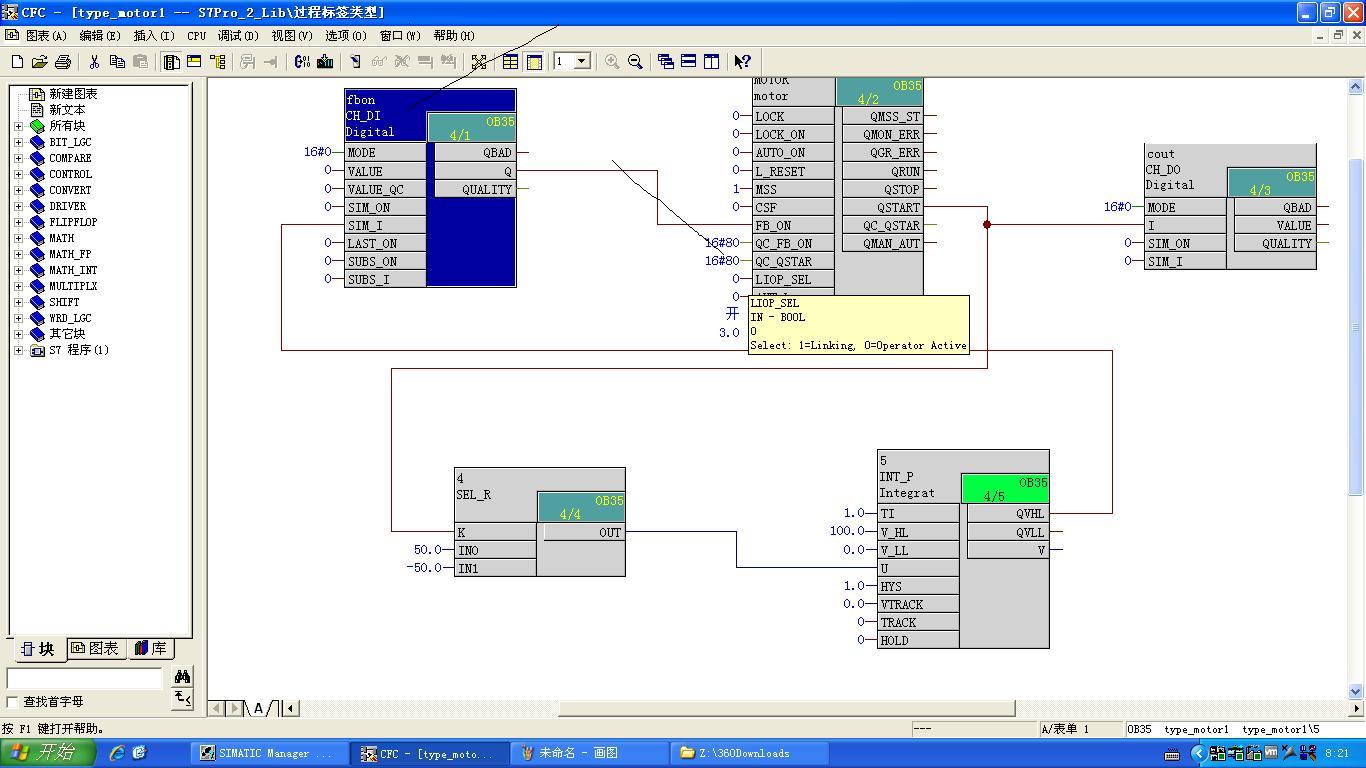Click the Print toolbar icon
This screenshot has height=768, width=1366.
63,62
